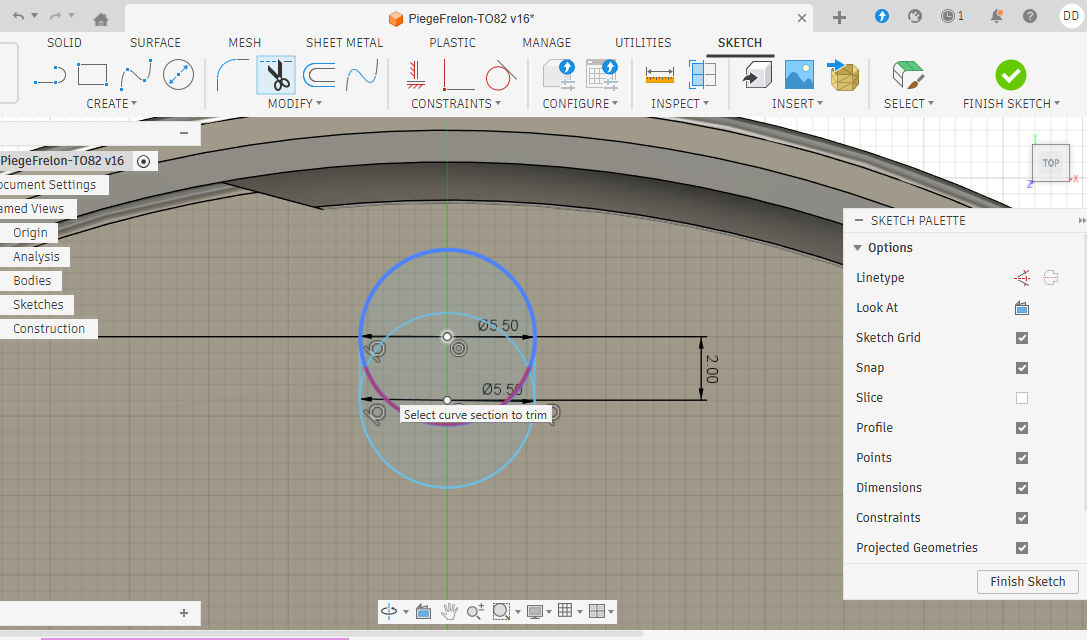Click the Orbit navigation icon

click(x=388, y=611)
